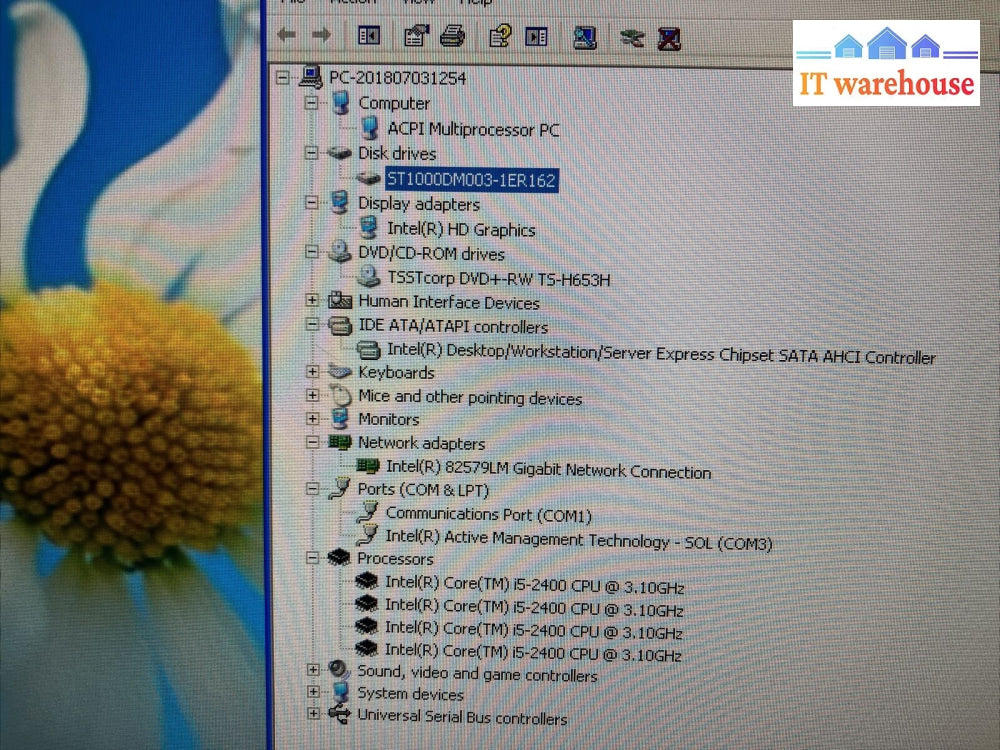This screenshot has height=750, width=1000.
Task: Click the Uninstall icon with red X
Action: (669, 39)
